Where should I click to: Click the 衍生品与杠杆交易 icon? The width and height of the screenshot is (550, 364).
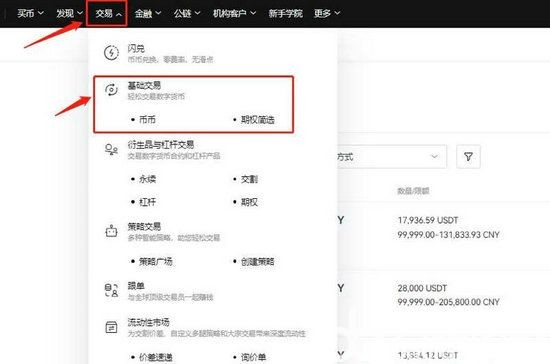click(x=112, y=150)
